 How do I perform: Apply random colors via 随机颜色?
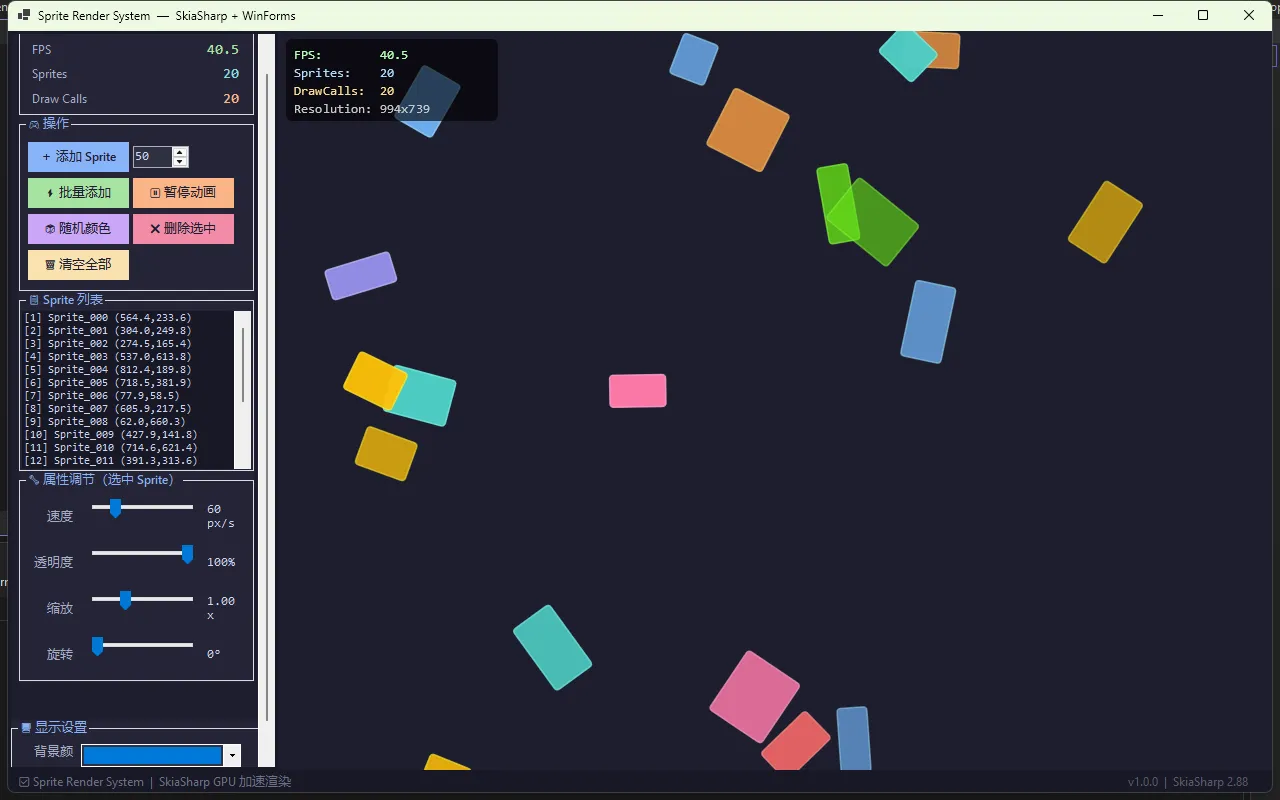[78, 229]
